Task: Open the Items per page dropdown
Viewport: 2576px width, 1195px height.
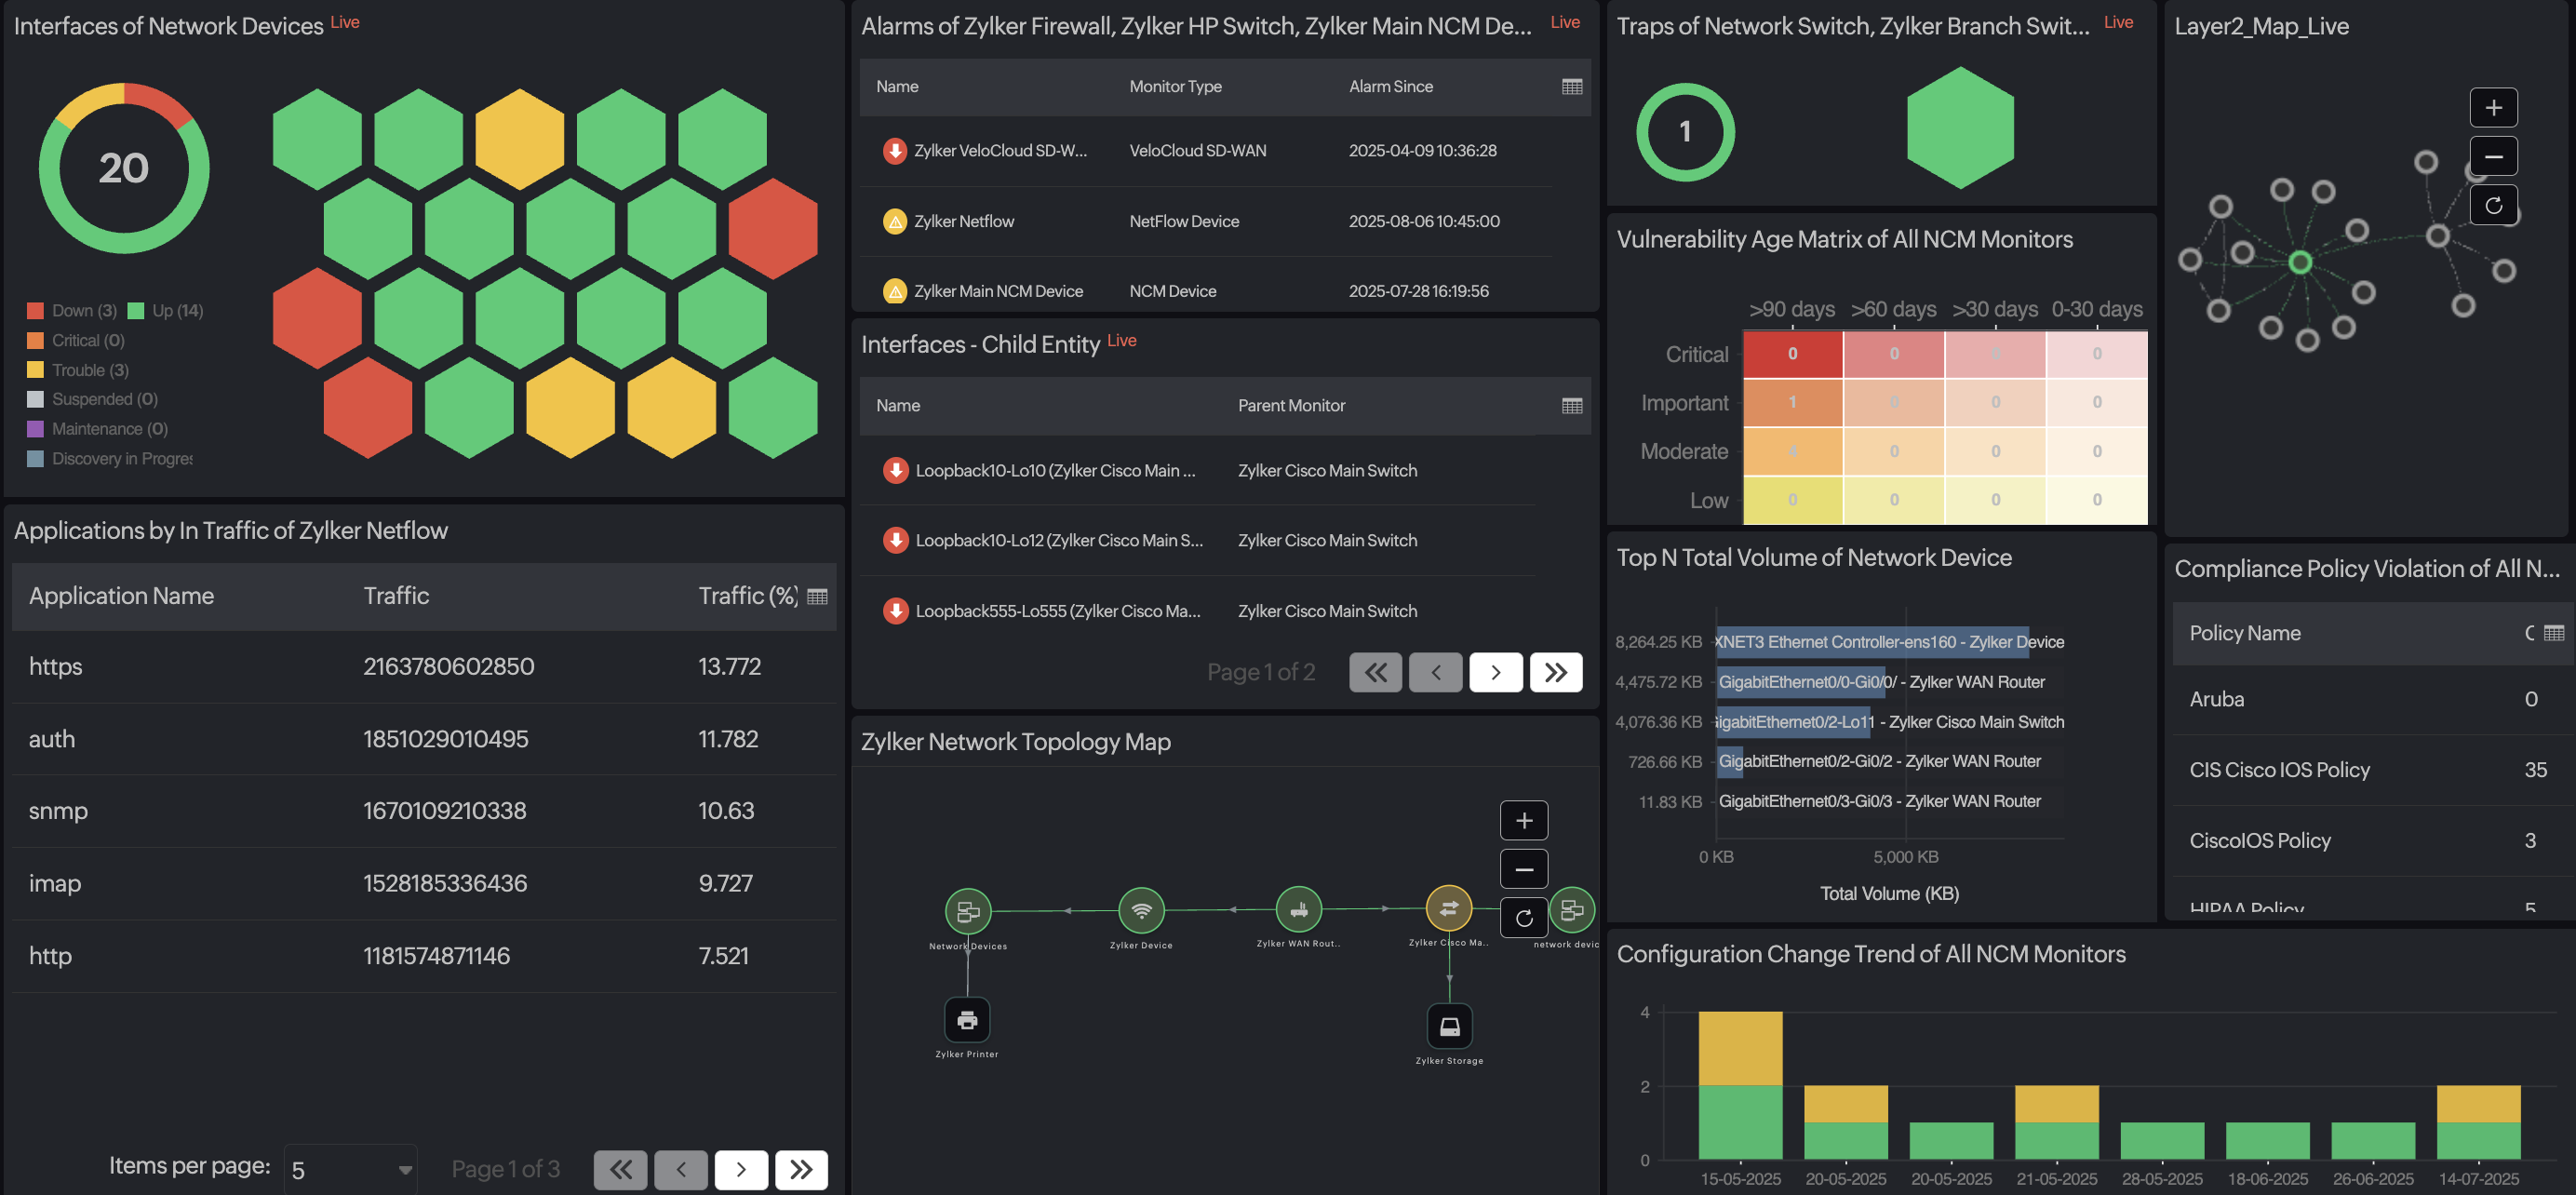Action: (349, 1167)
